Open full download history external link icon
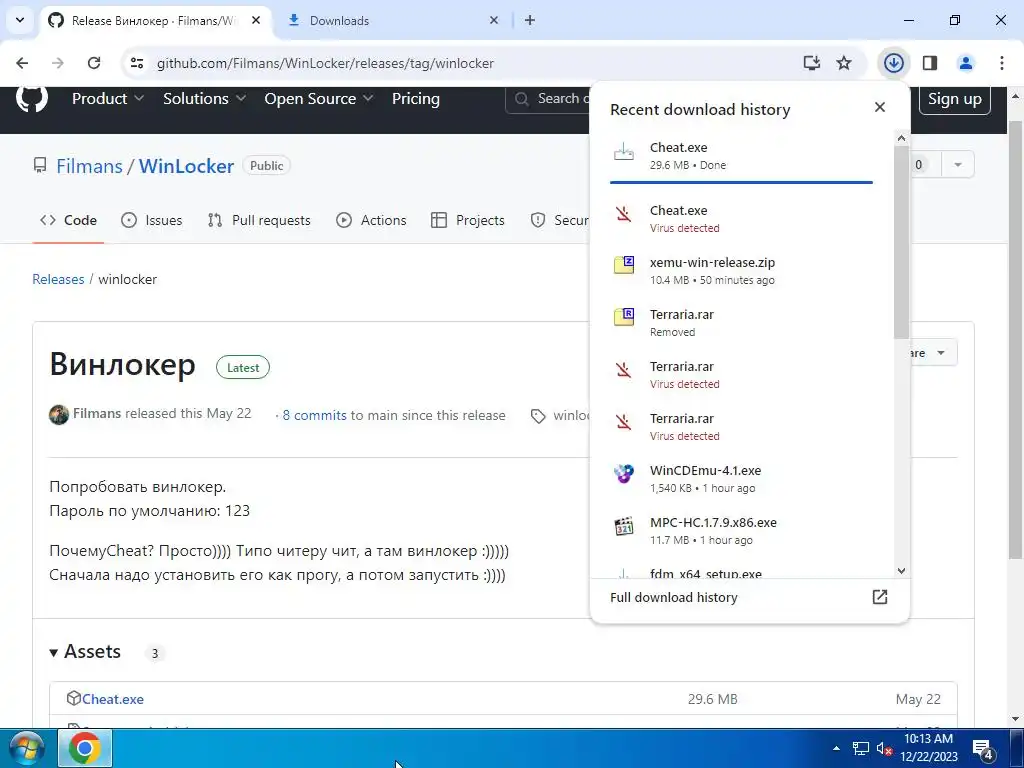This screenshot has height=768, width=1024. 880,597
